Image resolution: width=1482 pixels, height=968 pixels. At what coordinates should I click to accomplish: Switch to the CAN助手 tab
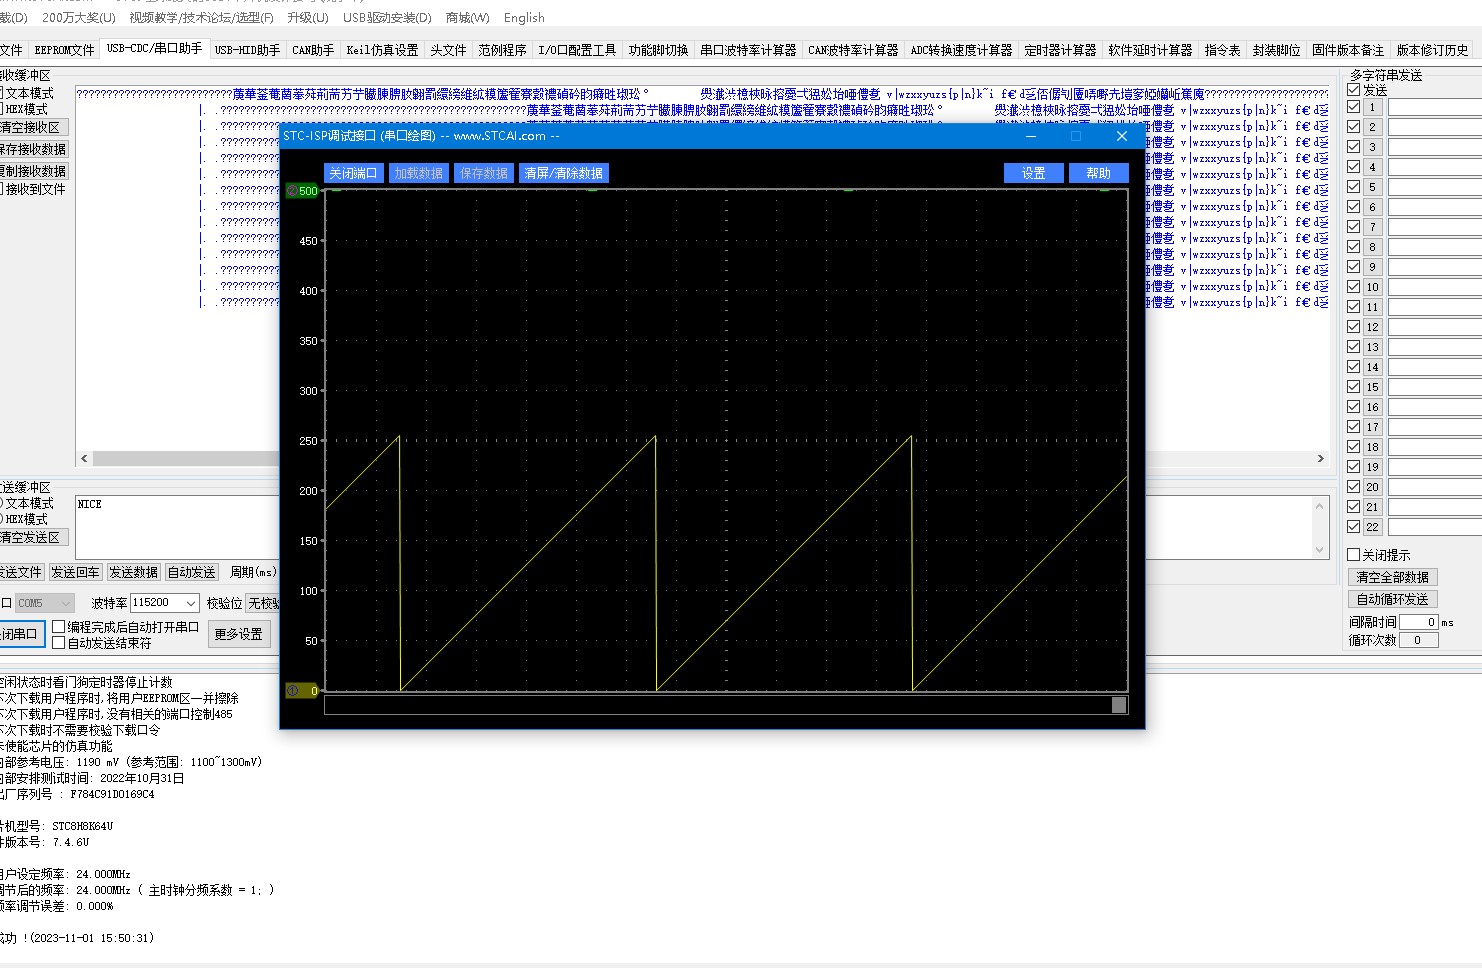tap(313, 49)
